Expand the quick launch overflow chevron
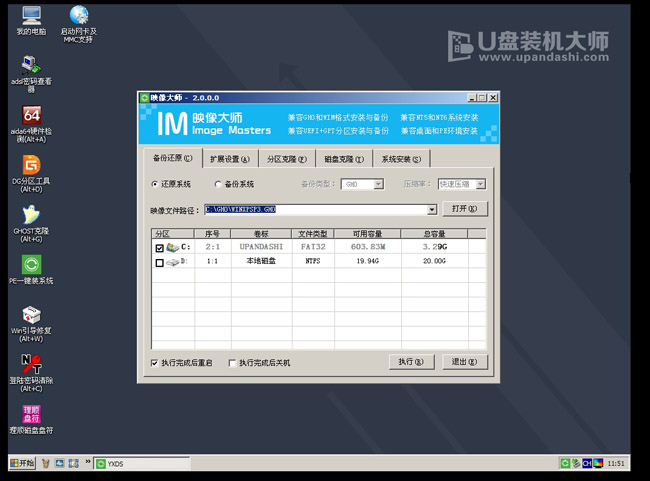The image size is (650, 481). click(88, 462)
